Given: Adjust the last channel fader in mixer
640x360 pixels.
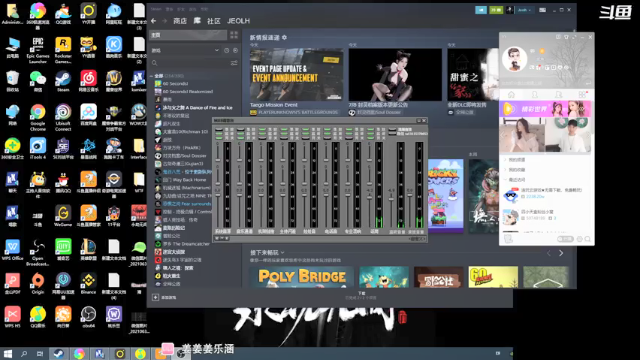Looking at the screenshot, I should (x=410, y=194).
